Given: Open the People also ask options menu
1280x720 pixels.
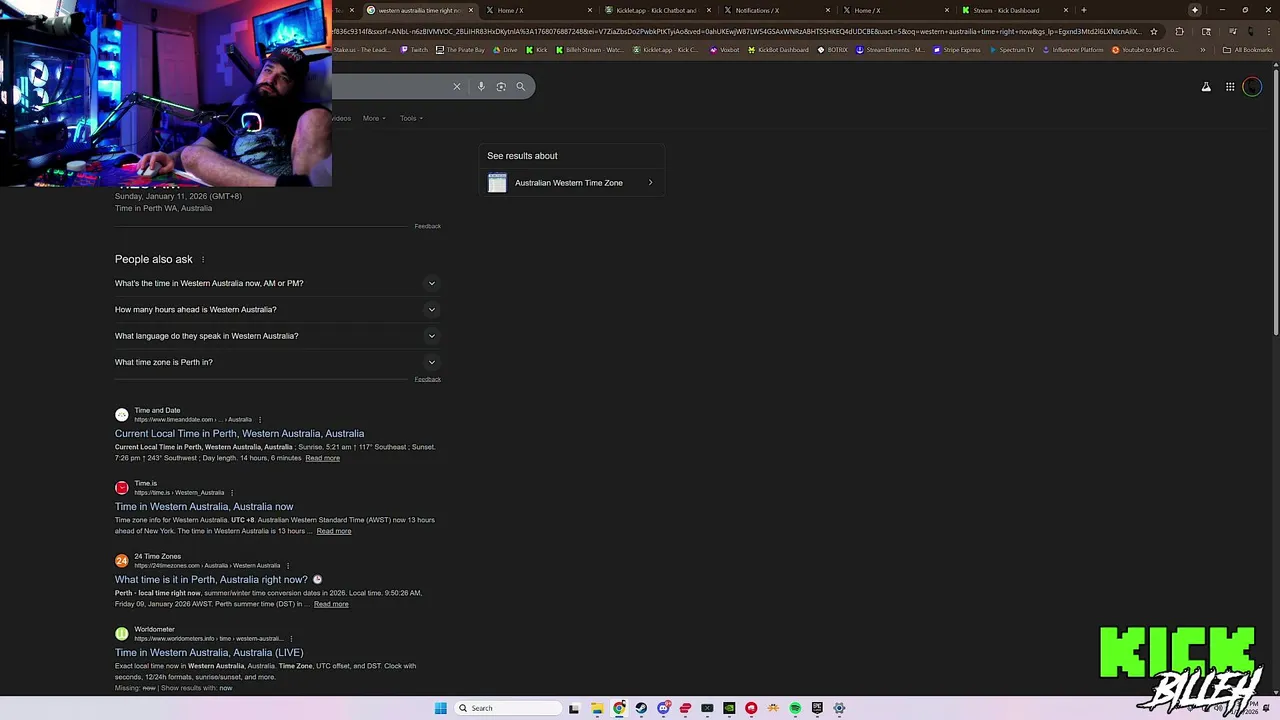Looking at the screenshot, I should 203,260.
